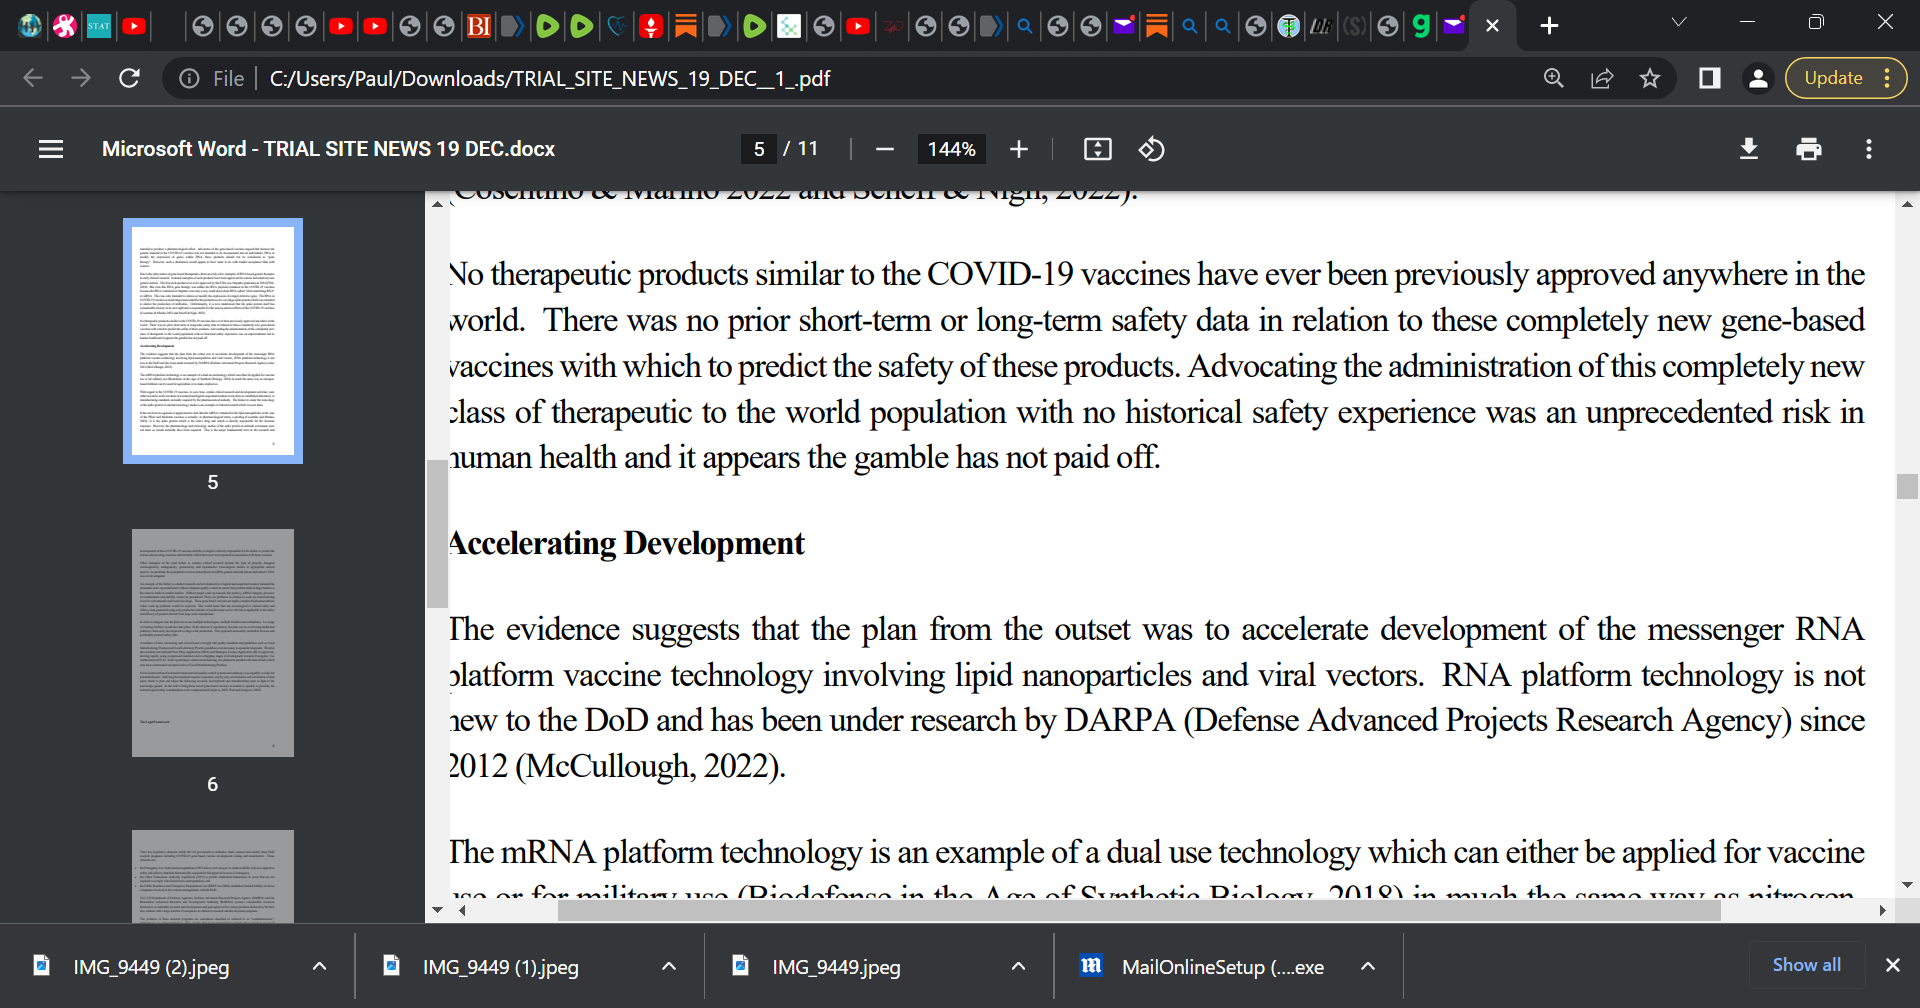Switch to the STAT tab
This screenshot has height=1008, width=1920.
(99, 26)
